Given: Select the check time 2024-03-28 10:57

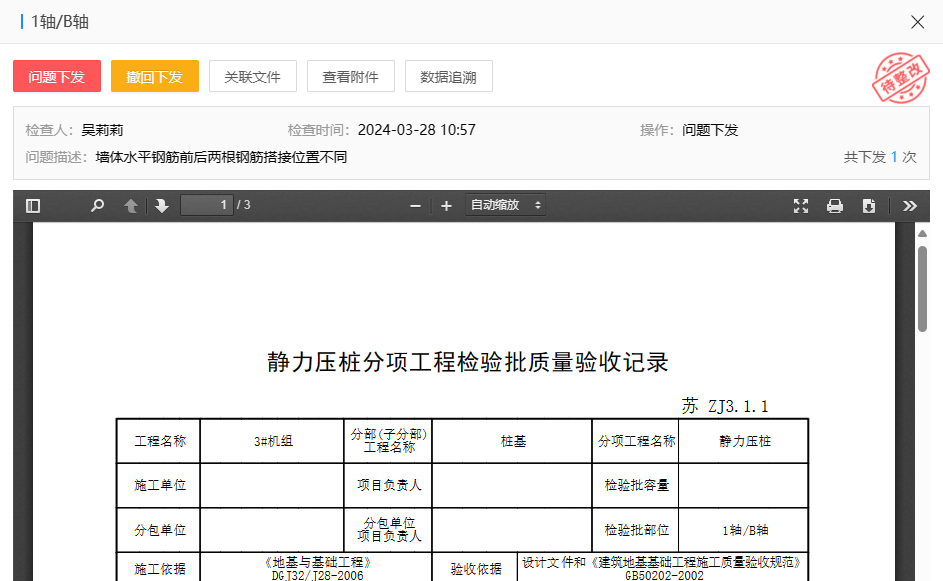Looking at the screenshot, I should tap(417, 130).
